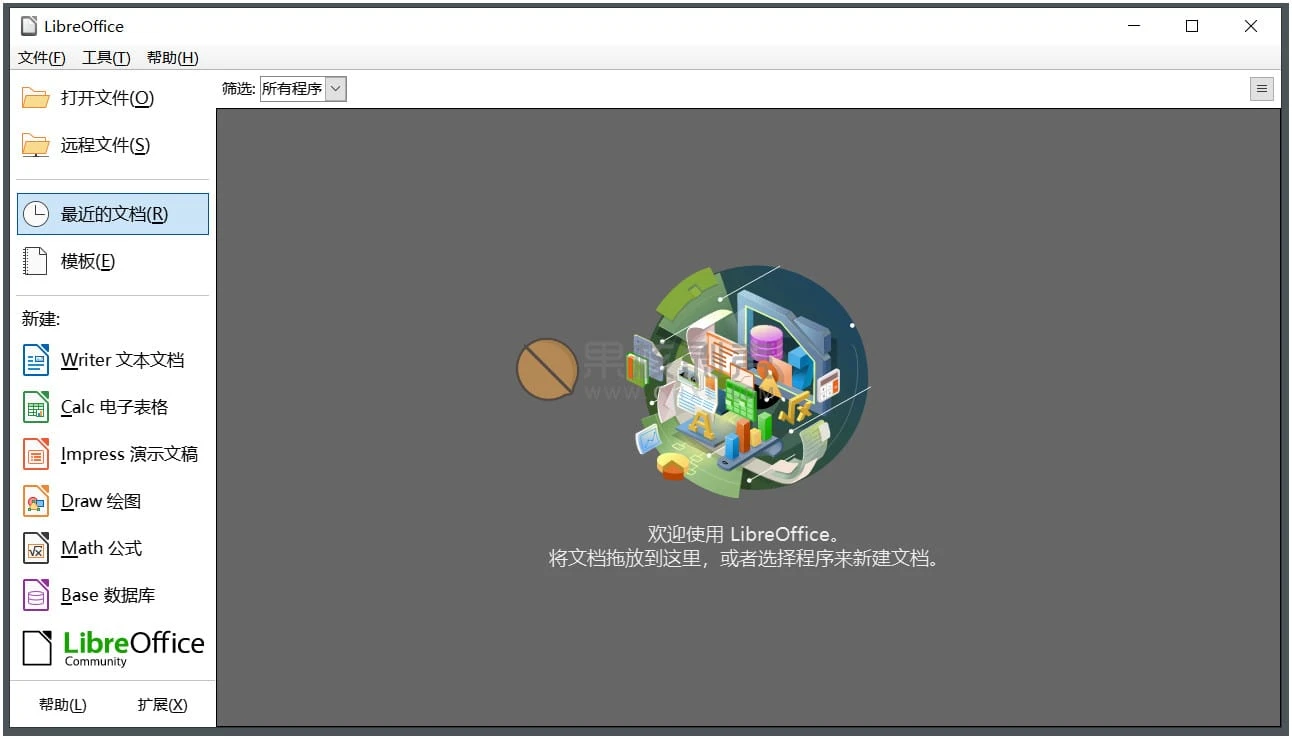Select the 最近的文档(R) label

(114, 214)
